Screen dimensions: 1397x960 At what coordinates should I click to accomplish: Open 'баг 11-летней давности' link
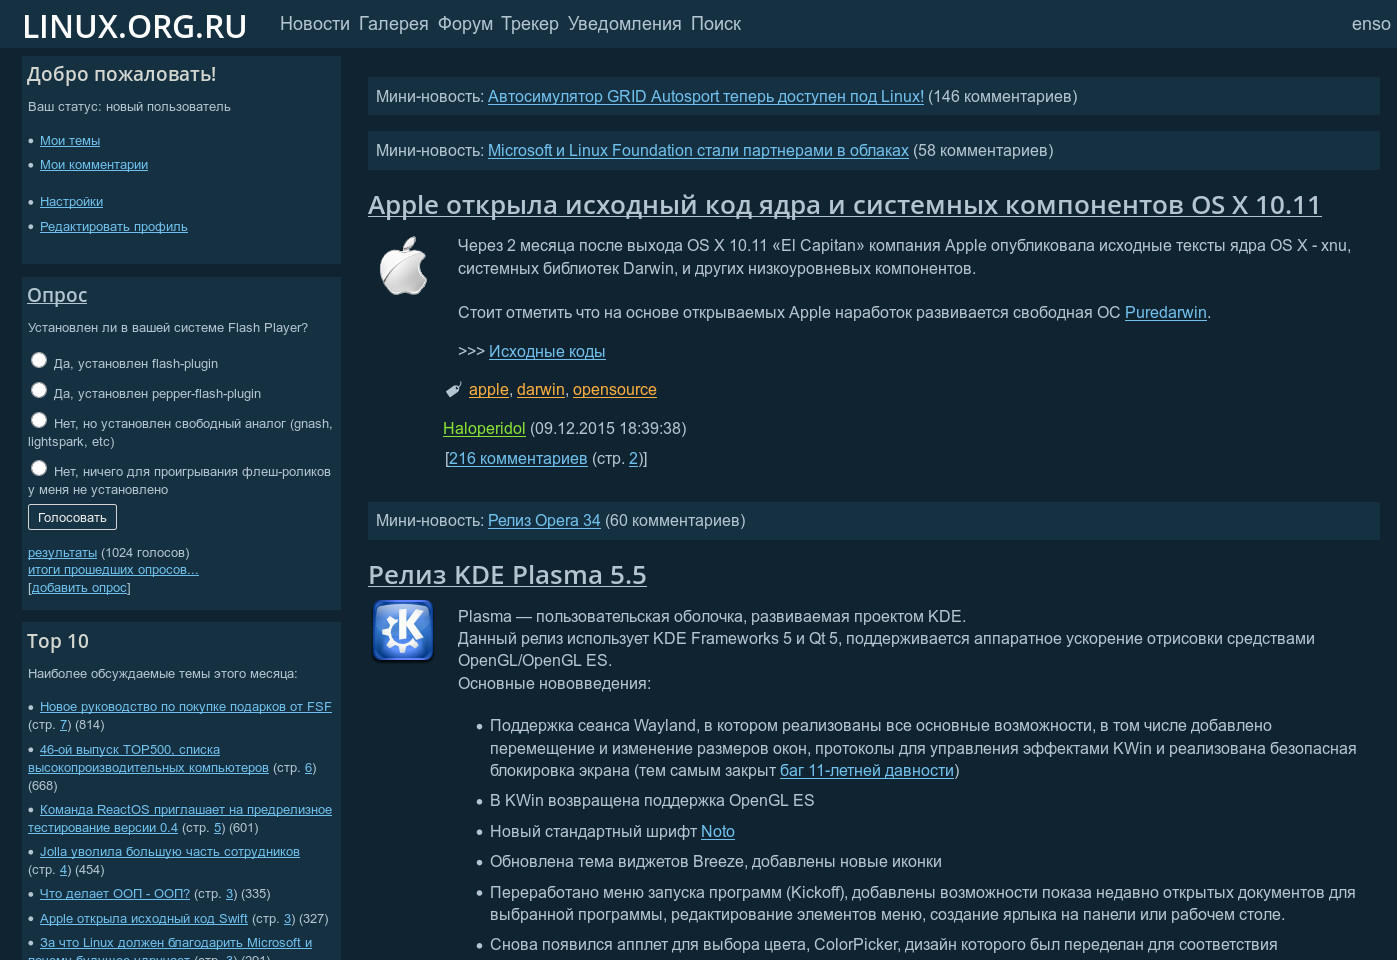867,771
